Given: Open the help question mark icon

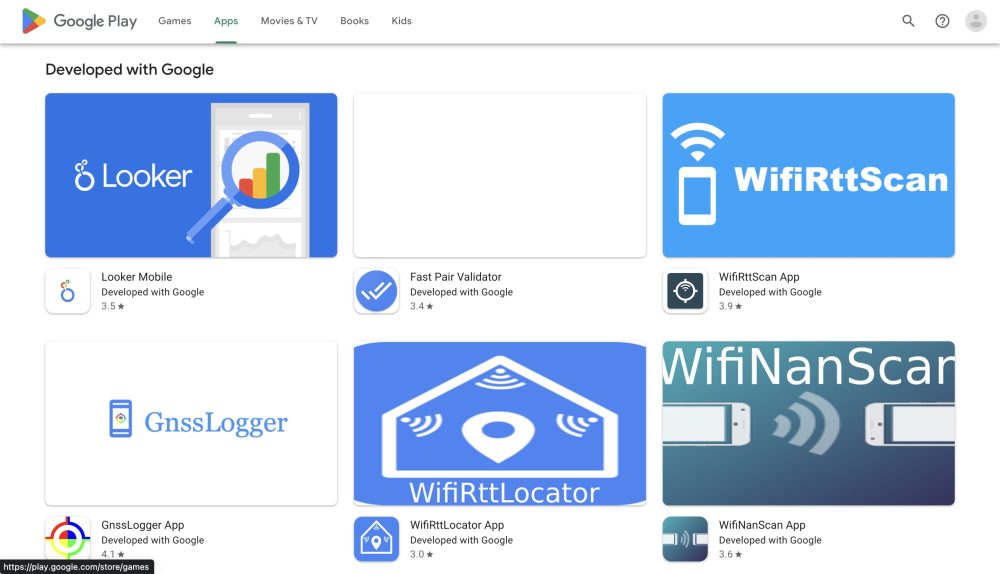Looking at the screenshot, I should (x=942, y=21).
